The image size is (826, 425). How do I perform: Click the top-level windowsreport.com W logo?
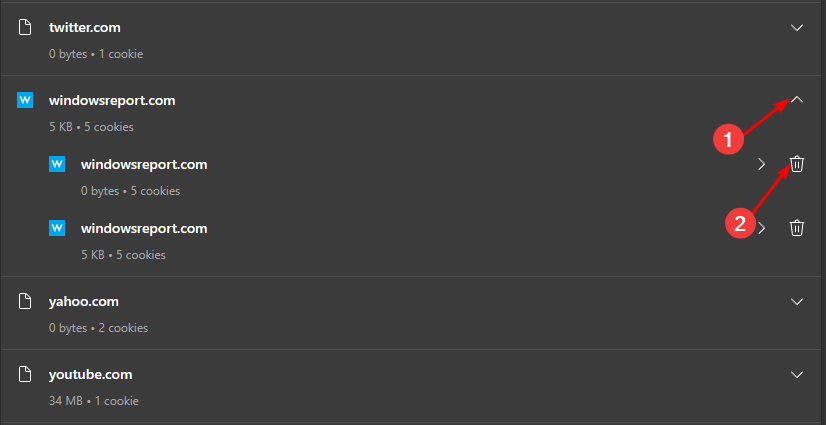(25, 100)
